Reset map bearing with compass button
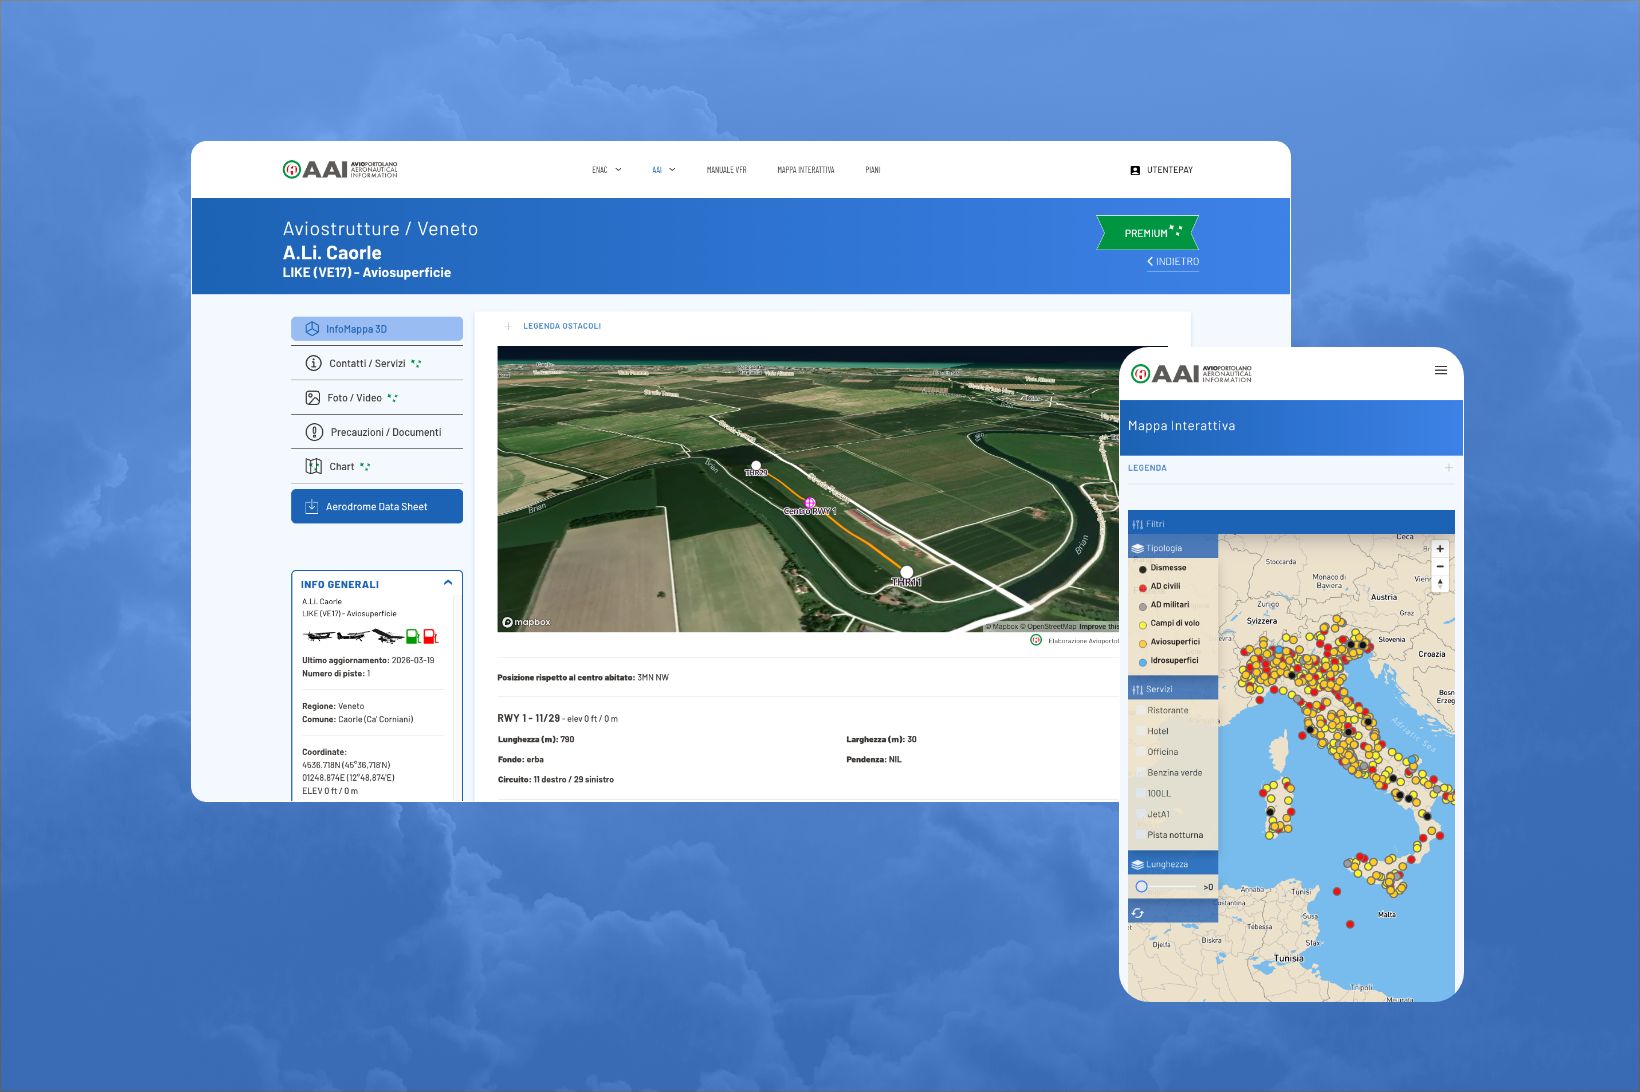Screen dimensions: 1640x1092 tap(1440, 583)
